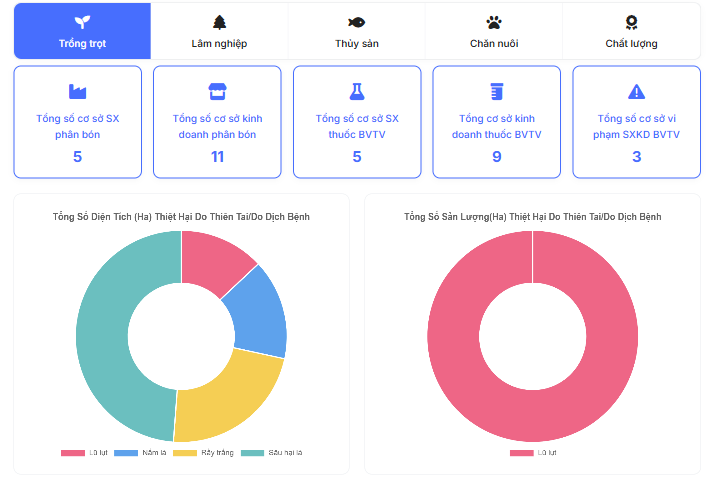Open the card showing 11 fertilizer businesses

(x=217, y=122)
